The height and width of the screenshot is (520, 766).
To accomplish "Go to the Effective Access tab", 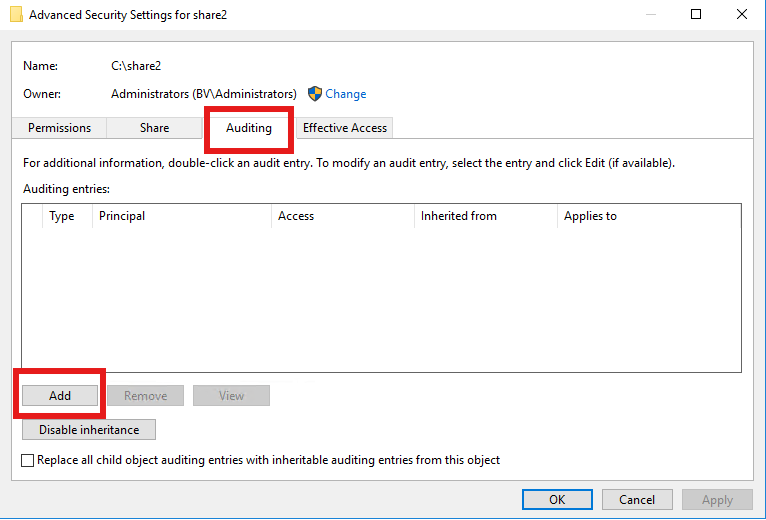I will [345, 128].
